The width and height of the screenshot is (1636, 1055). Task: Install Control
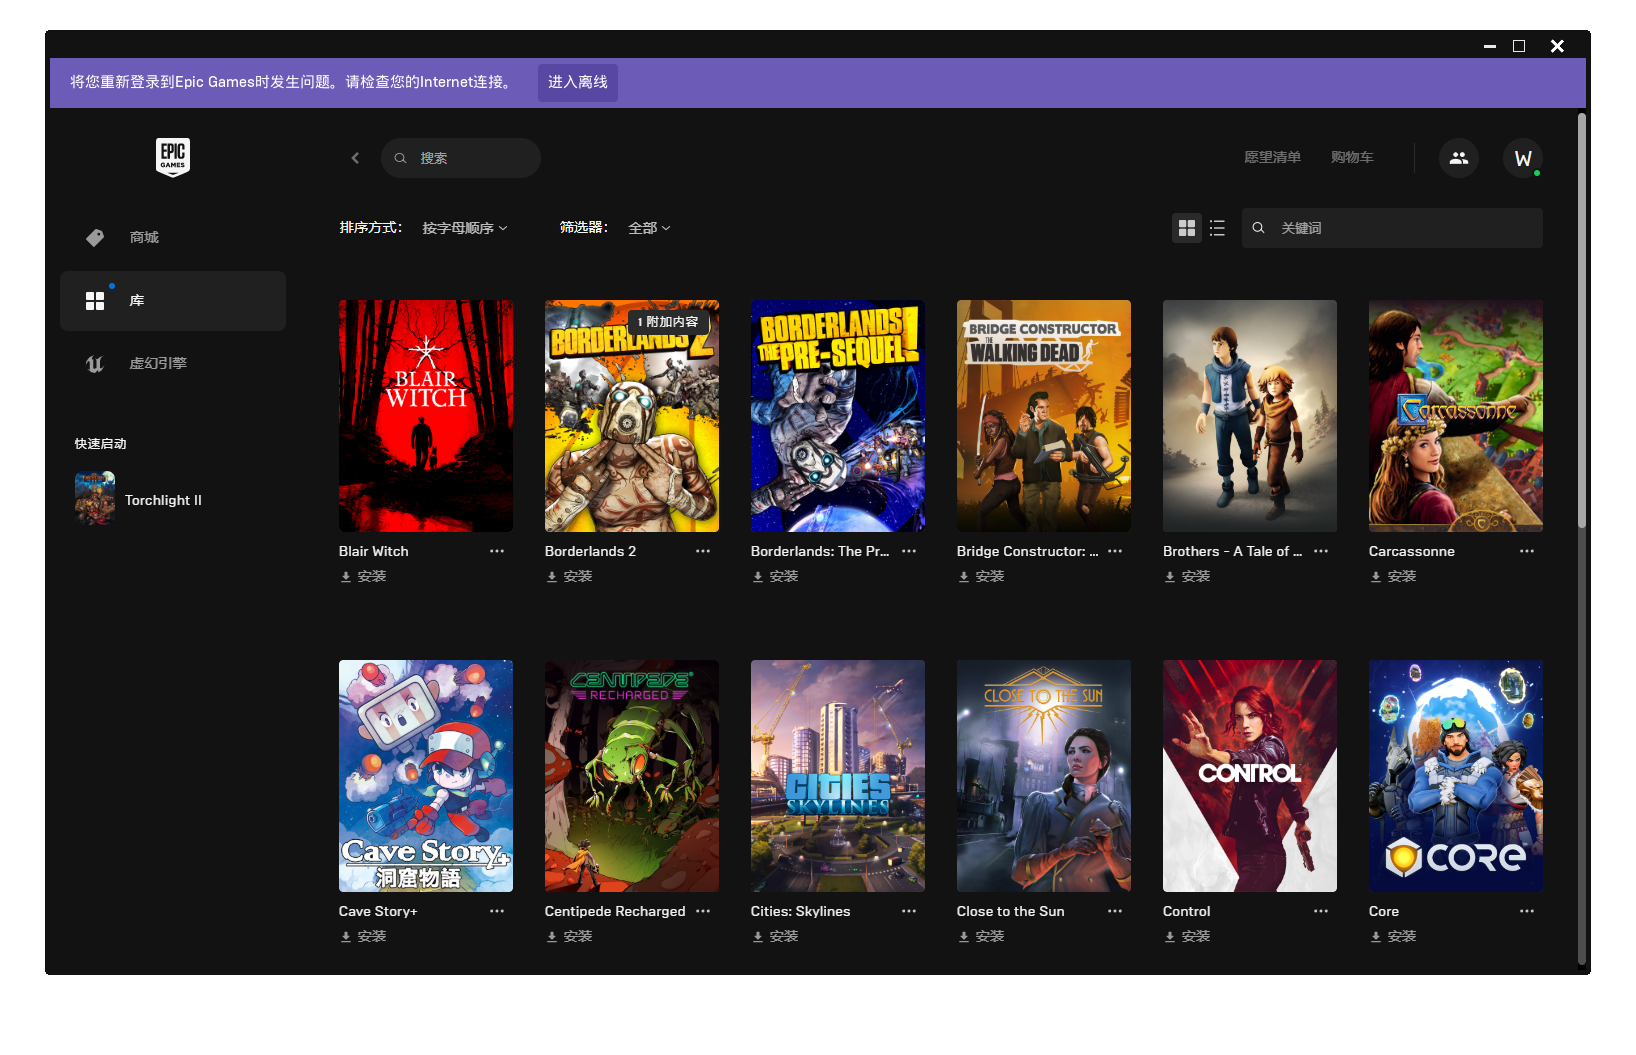1187,936
